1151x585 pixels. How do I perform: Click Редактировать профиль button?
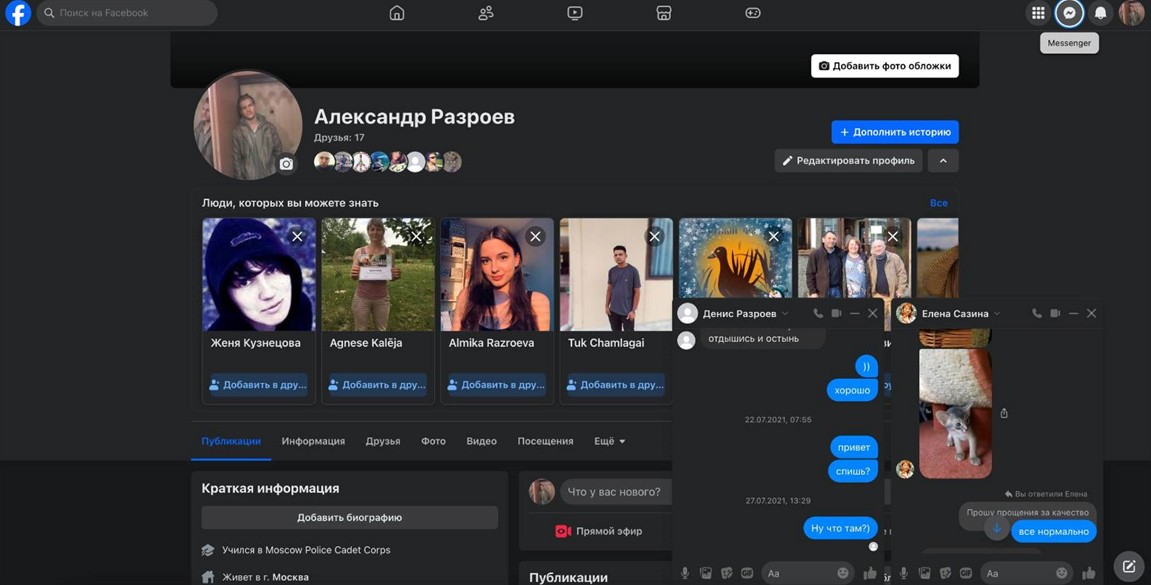point(849,161)
